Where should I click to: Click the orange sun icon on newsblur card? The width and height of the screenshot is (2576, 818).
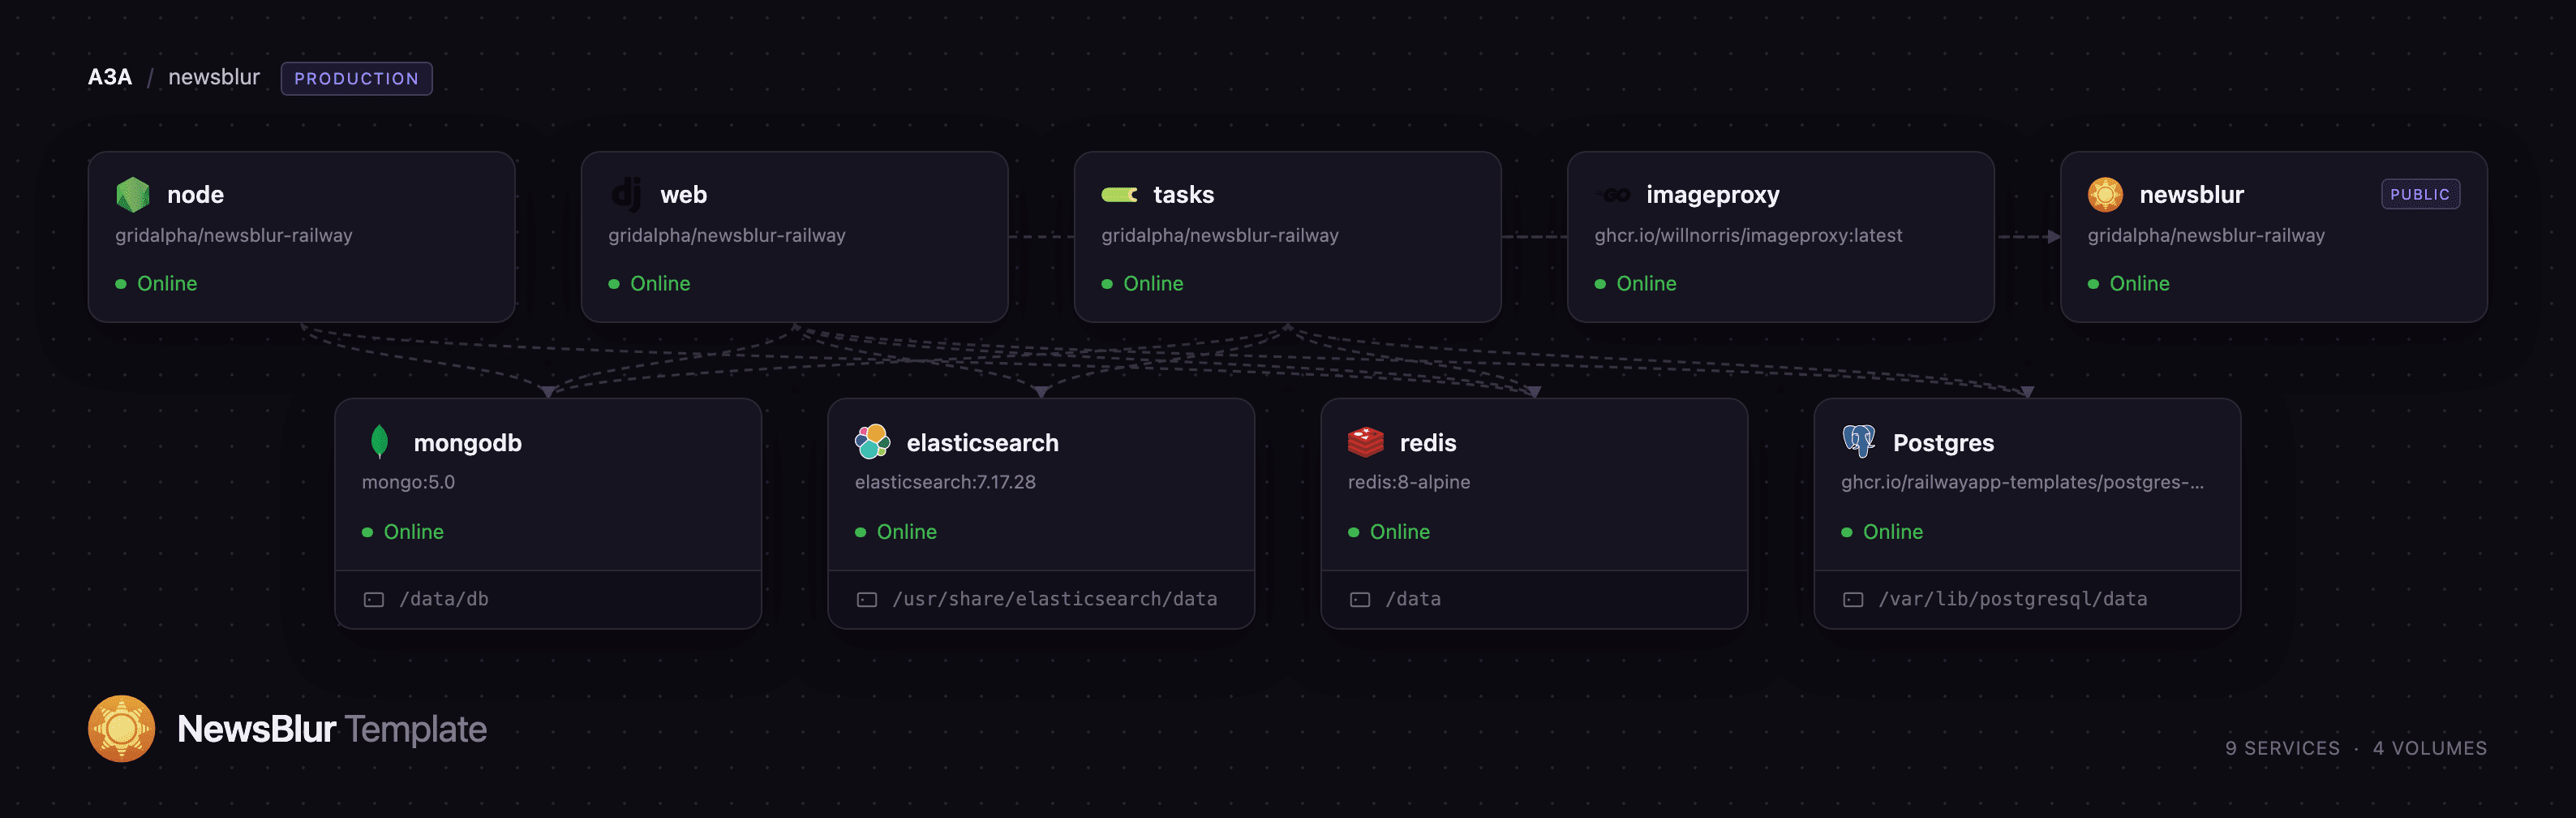[x=2105, y=195]
